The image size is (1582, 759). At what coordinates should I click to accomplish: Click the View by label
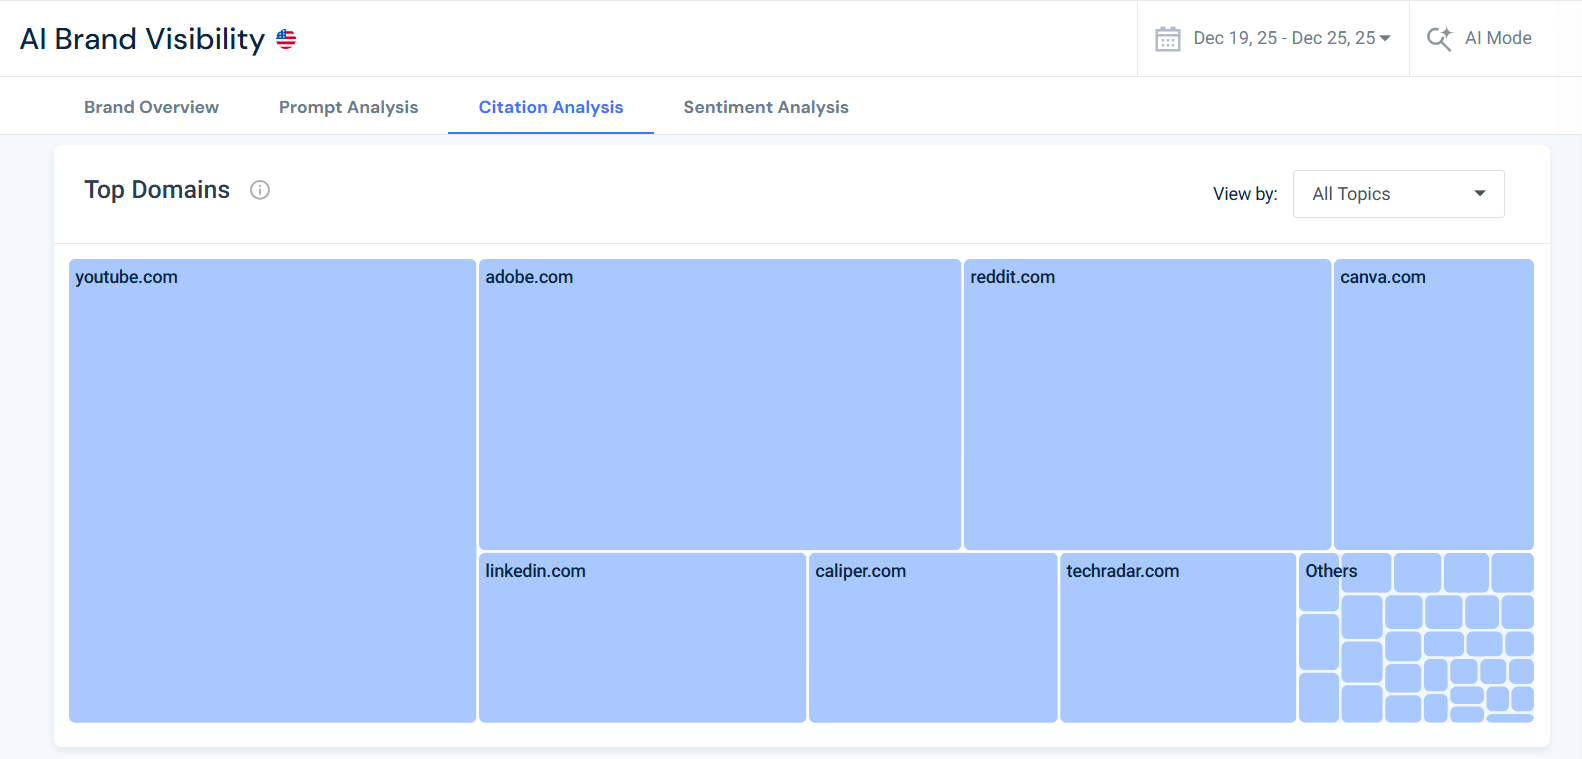[x=1245, y=194]
